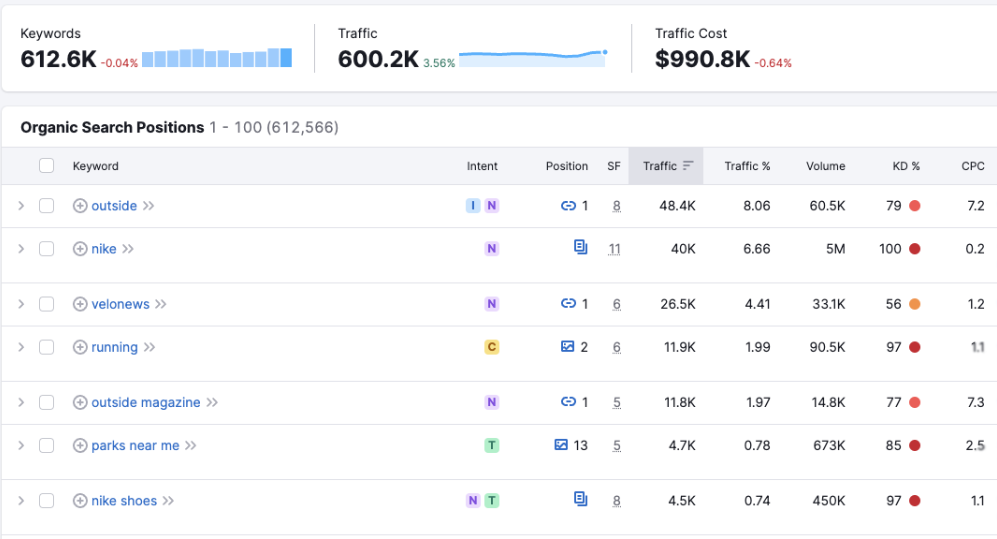Click the plus icon beside nike keyword
This screenshot has width=997, height=539.
click(x=80, y=249)
